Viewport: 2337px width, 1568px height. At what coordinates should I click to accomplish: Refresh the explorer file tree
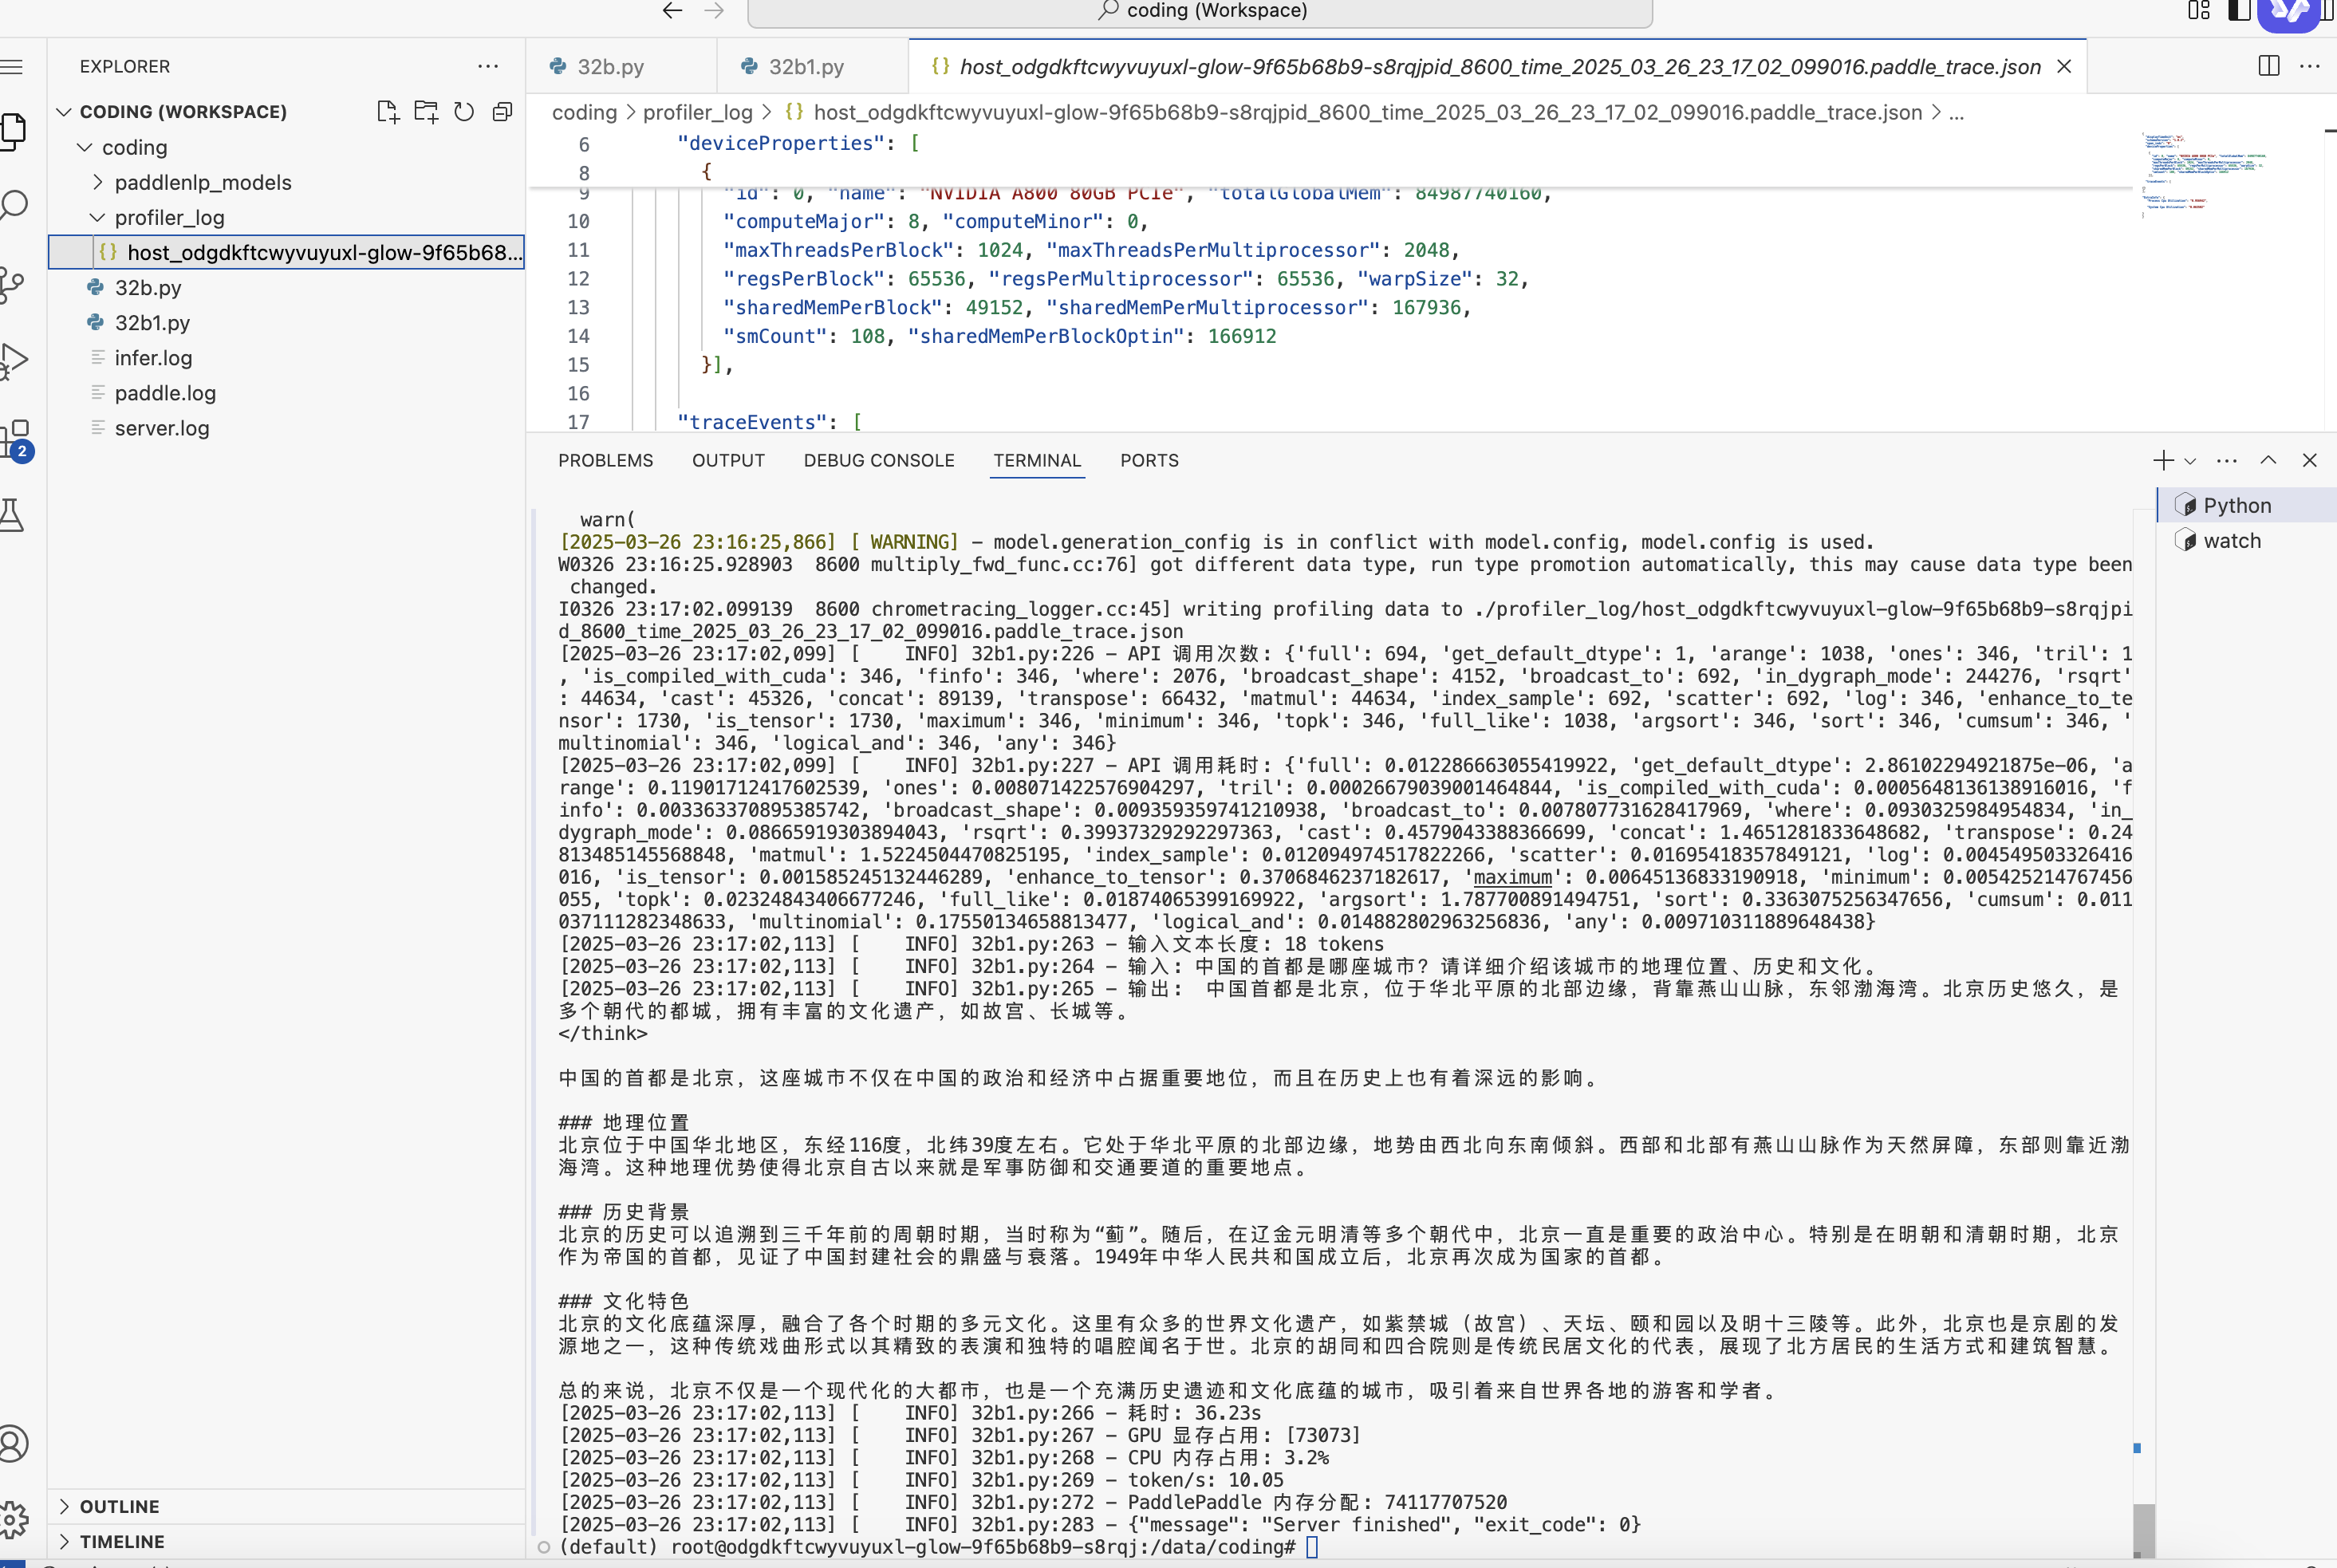(x=464, y=111)
